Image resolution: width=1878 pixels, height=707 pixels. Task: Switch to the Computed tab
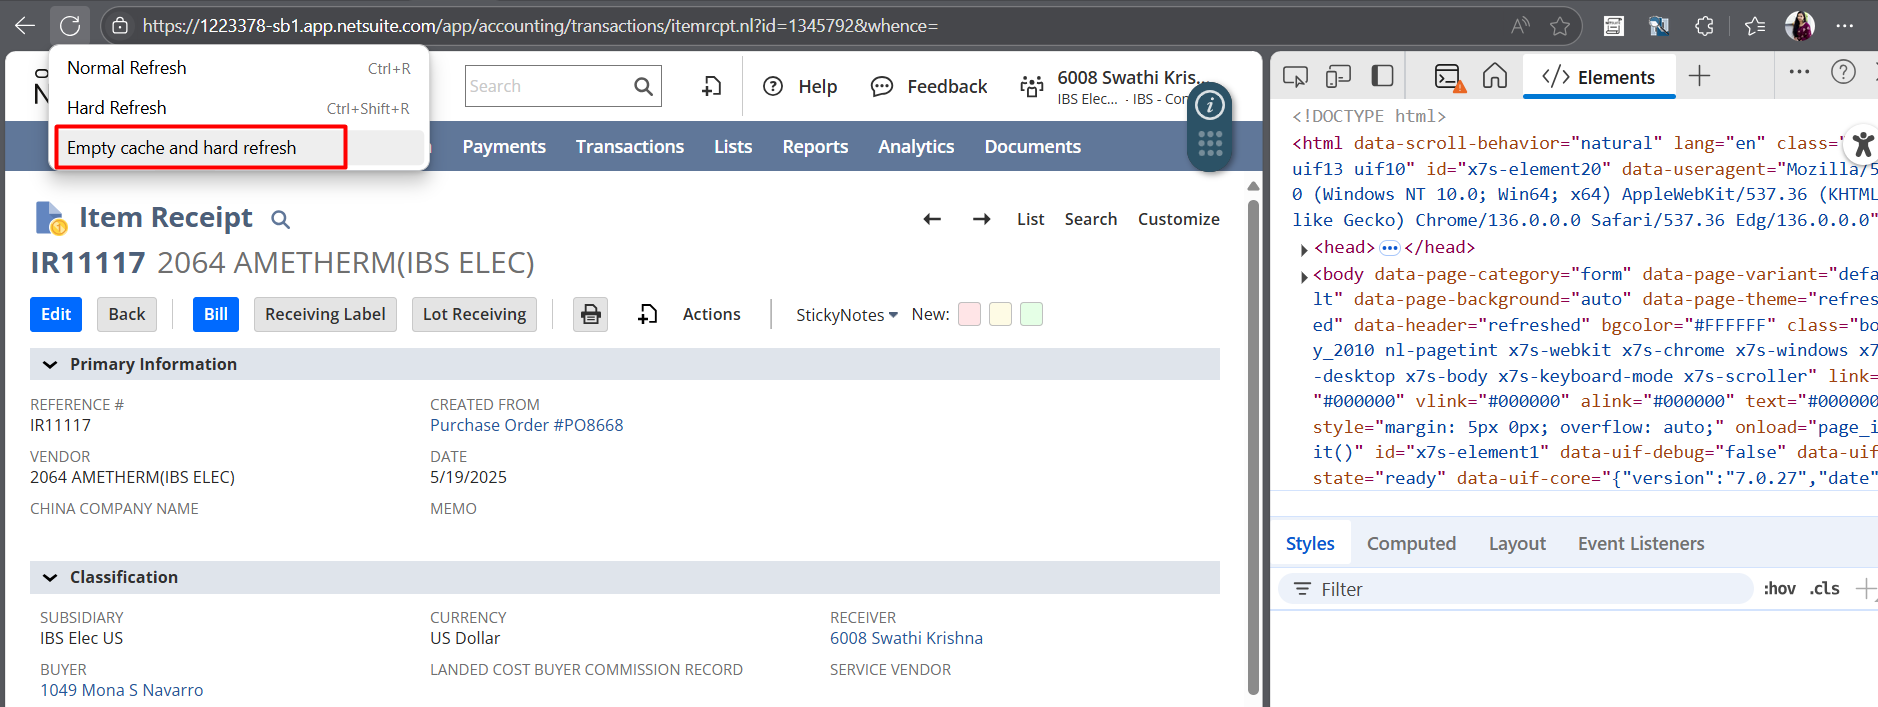click(x=1411, y=543)
